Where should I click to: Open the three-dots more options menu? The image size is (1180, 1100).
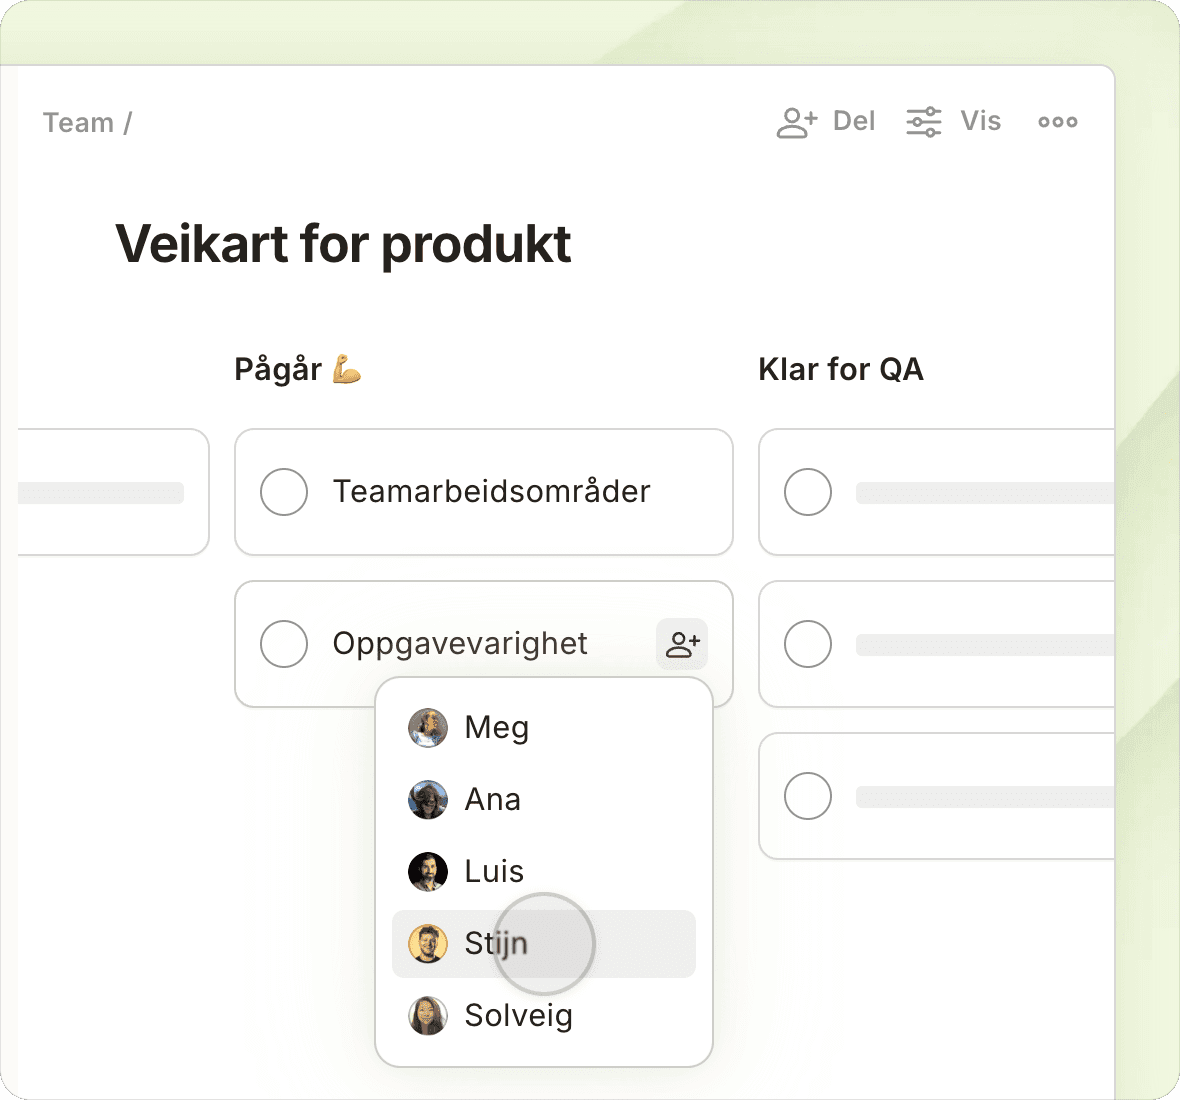click(x=1057, y=122)
